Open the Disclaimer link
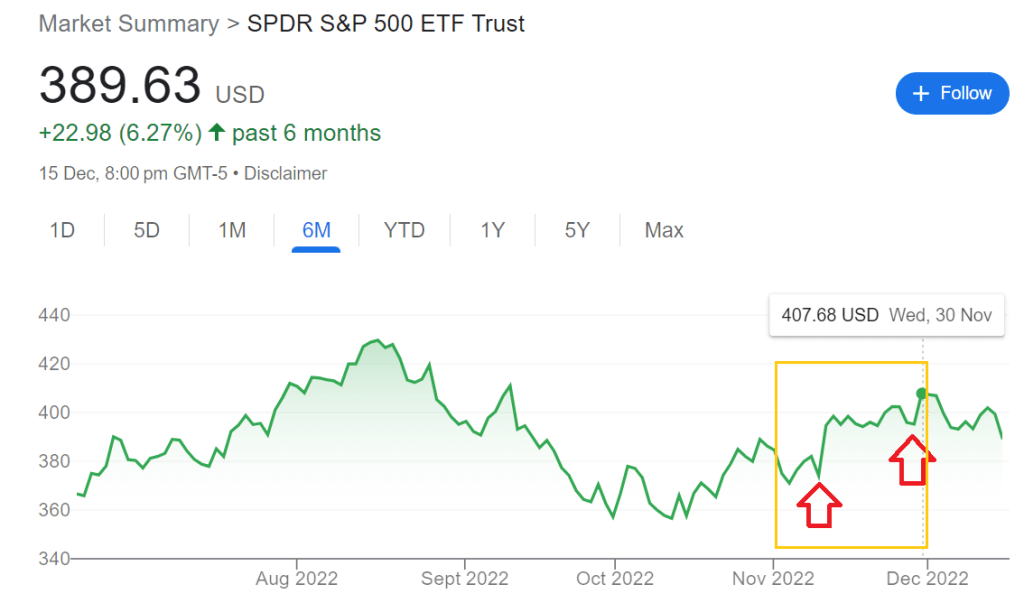Screen dimensions: 1024x603 tap(286, 173)
